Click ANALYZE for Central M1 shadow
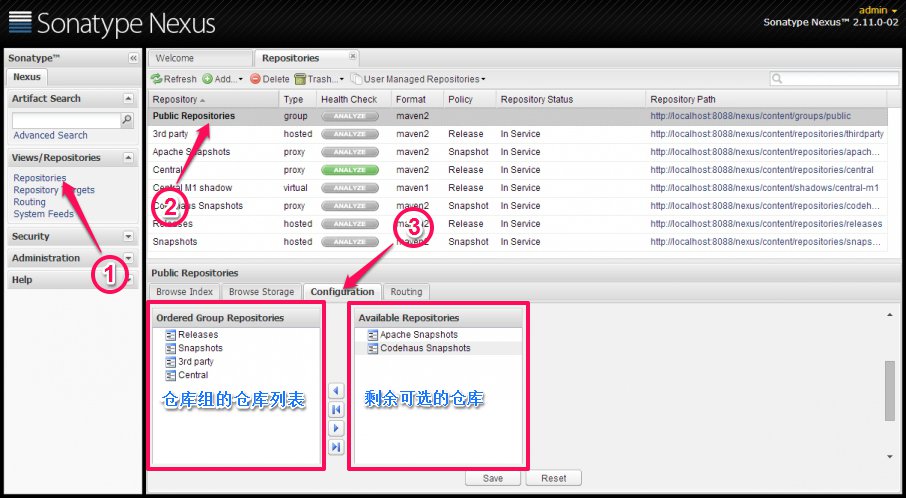The width and height of the screenshot is (906, 498). point(350,188)
